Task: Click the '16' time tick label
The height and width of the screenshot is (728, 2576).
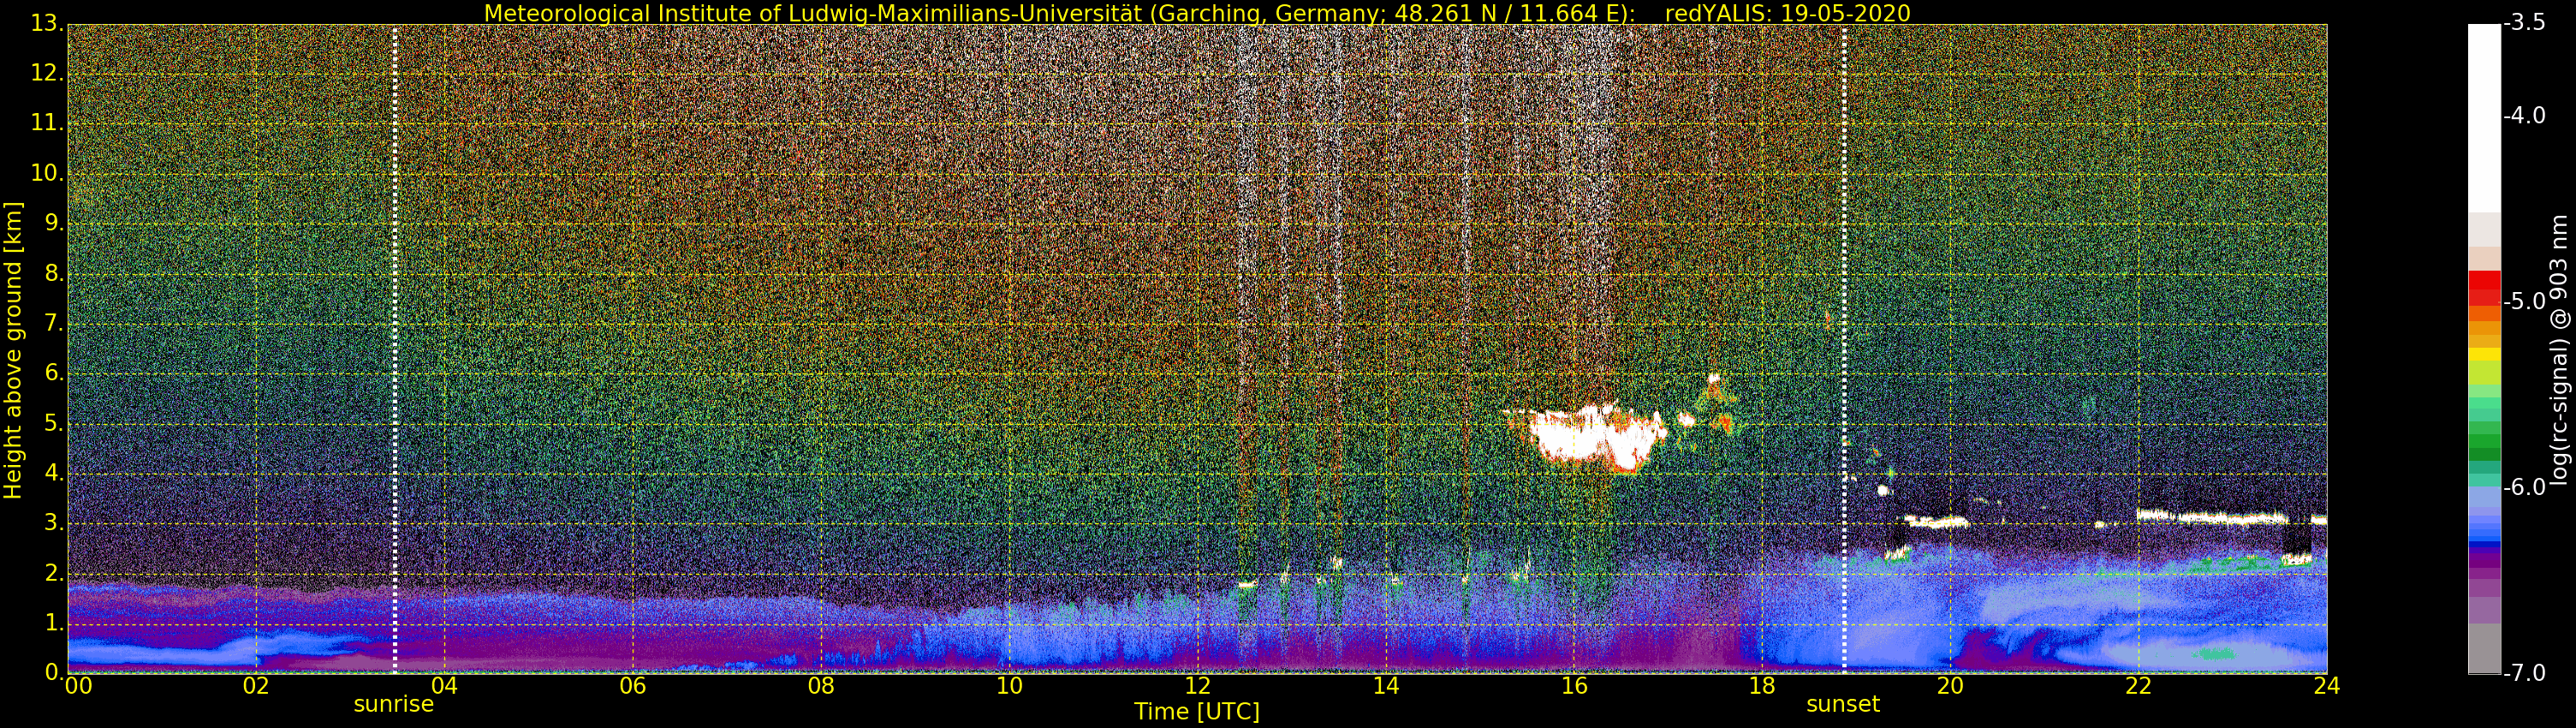Action: coord(1574,686)
